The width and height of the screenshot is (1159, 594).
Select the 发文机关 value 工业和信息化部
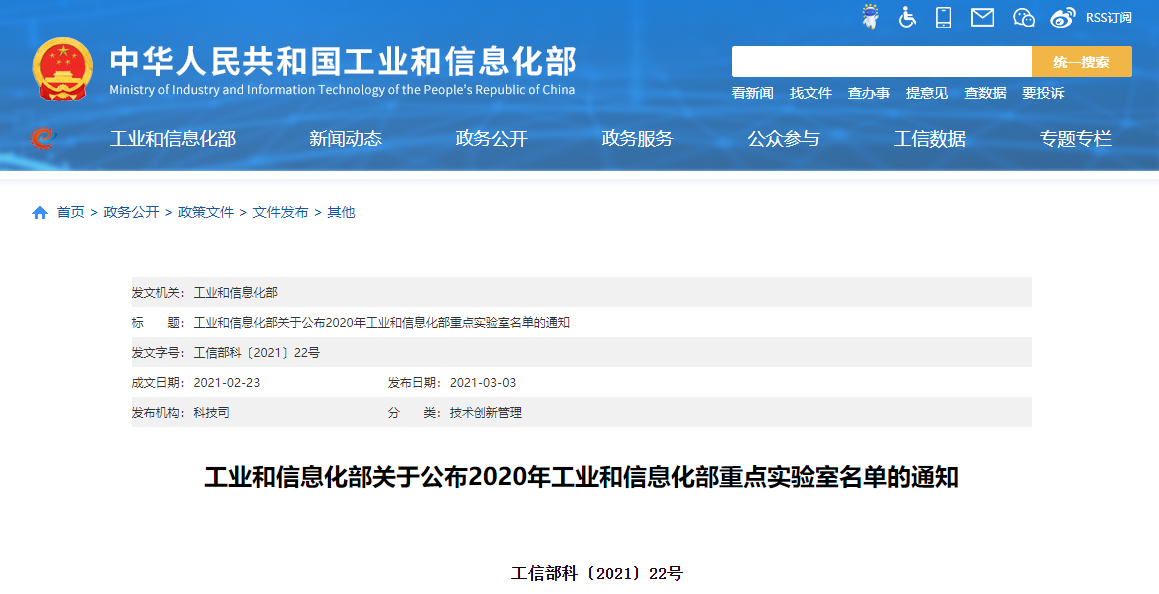[x=236, y=293]
